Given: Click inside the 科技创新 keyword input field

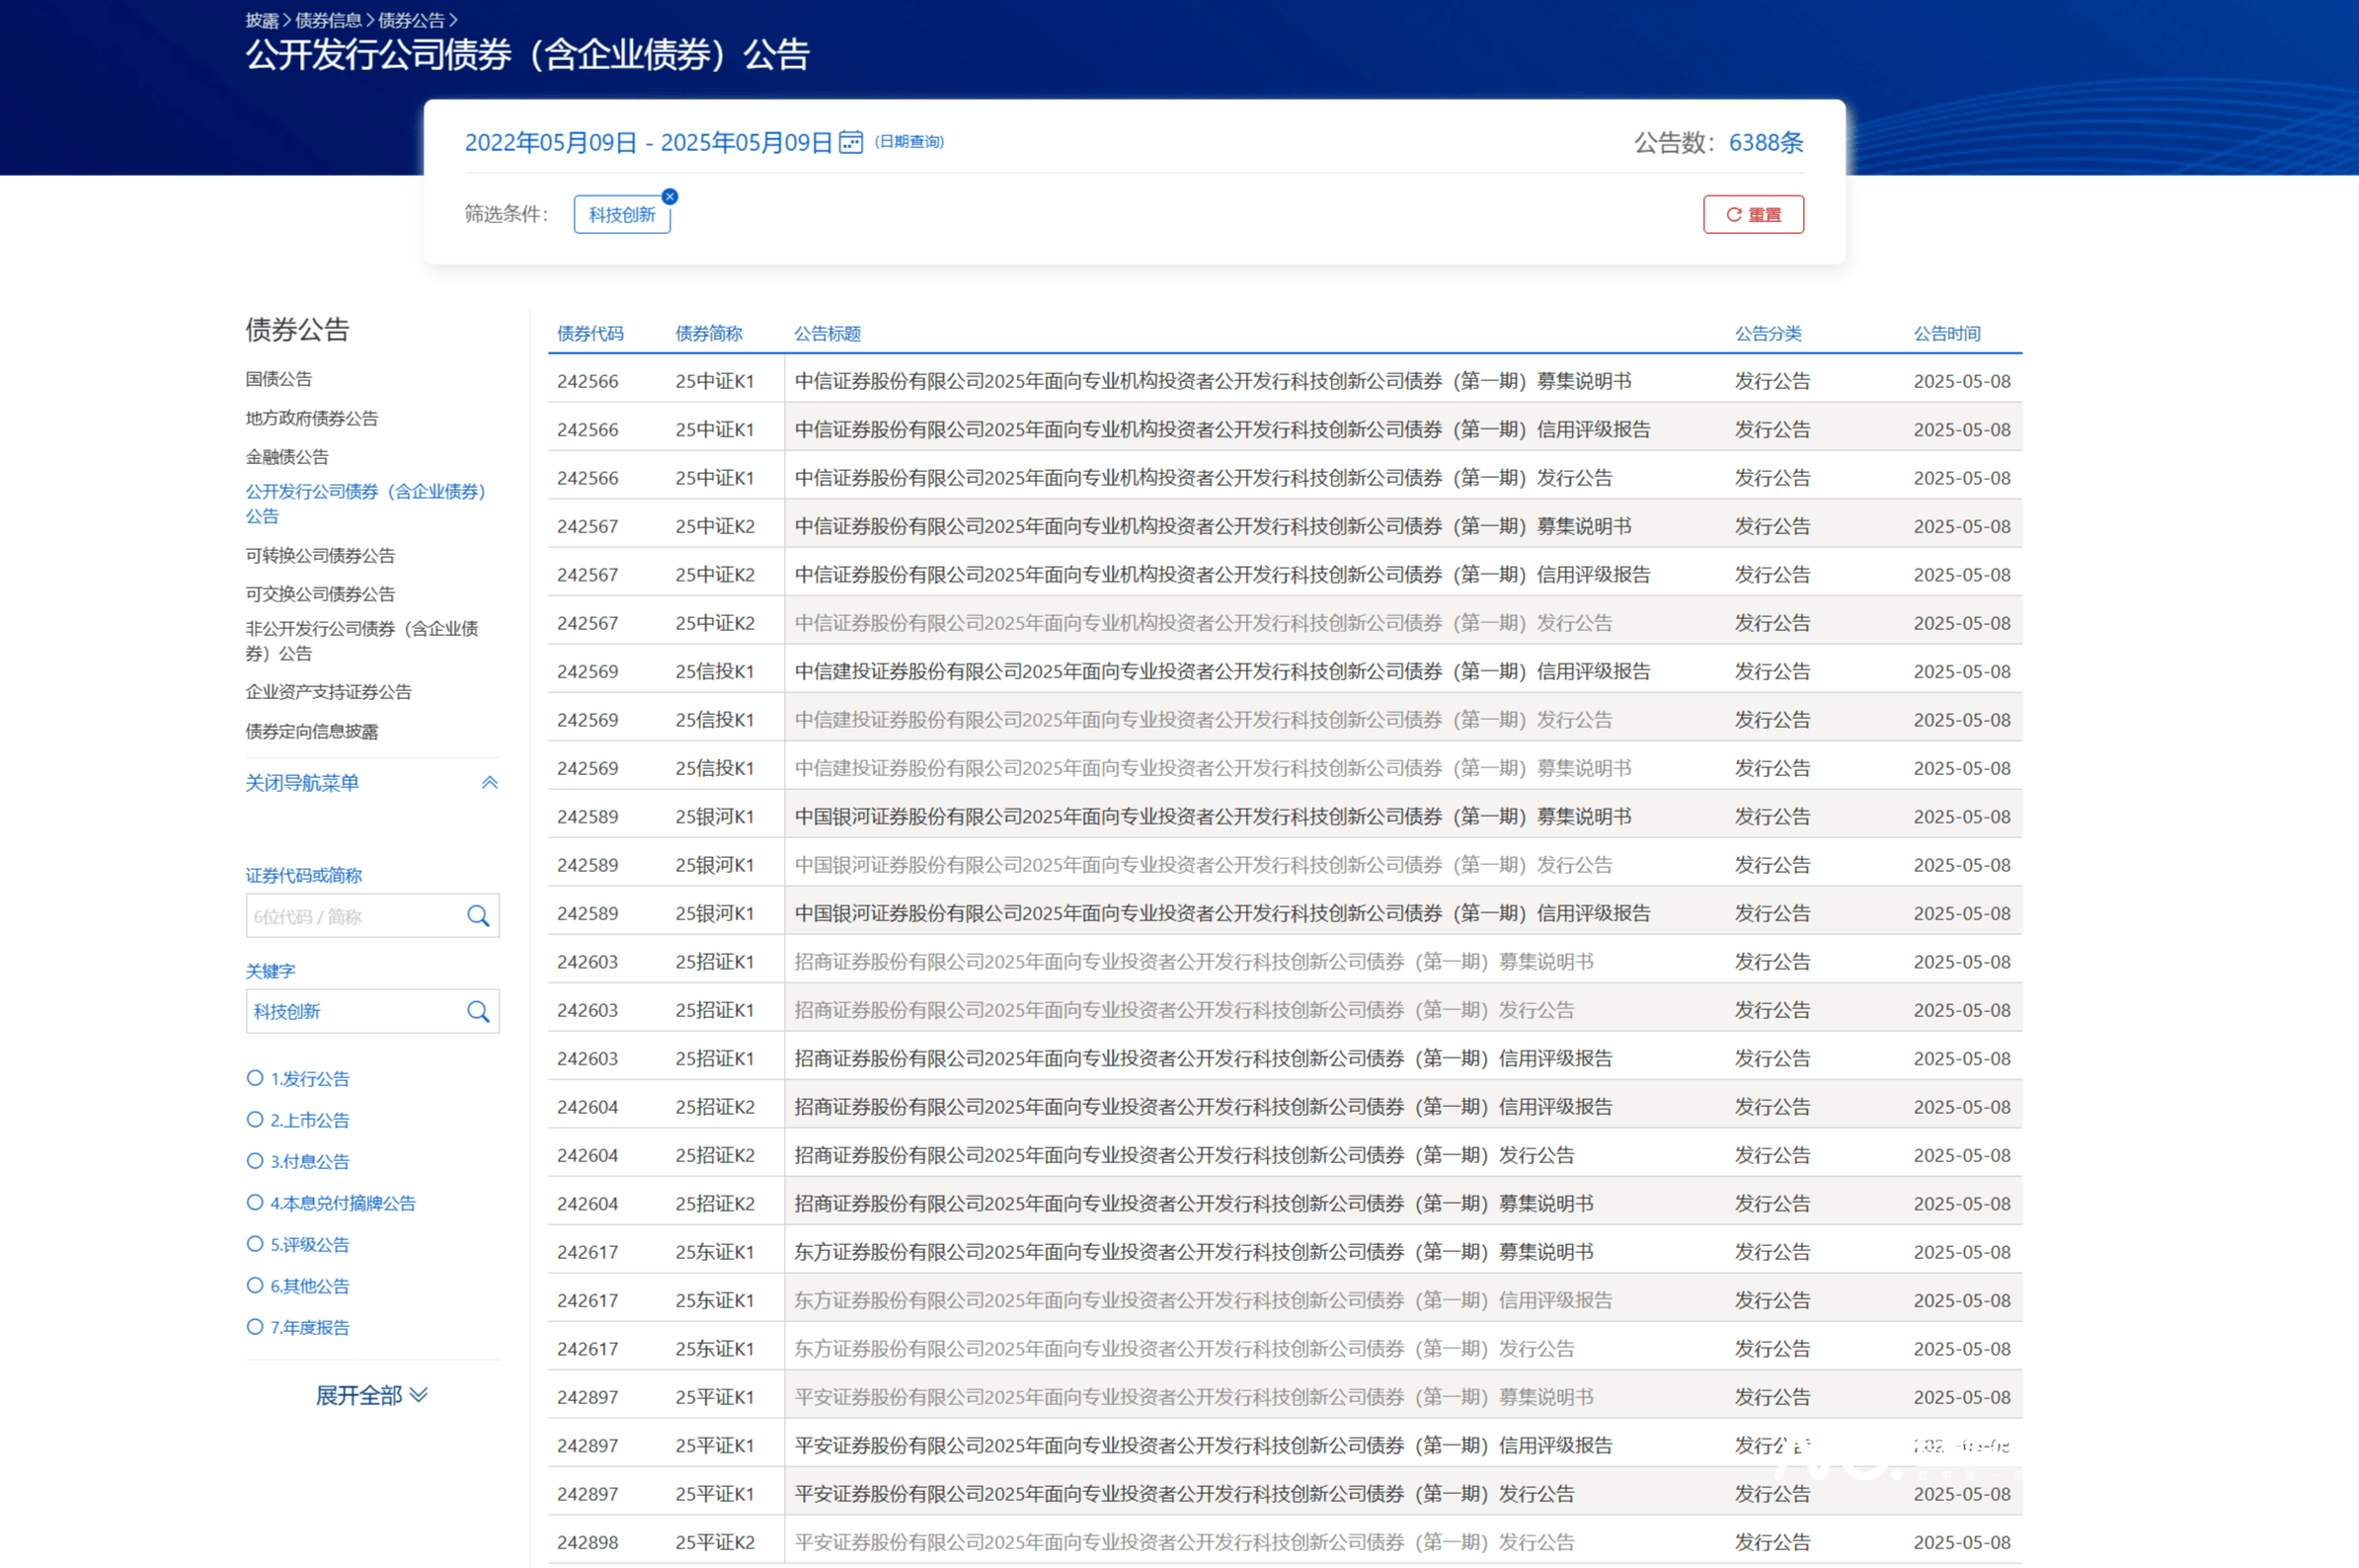Looking at the screenshot, I should coord(350,1011).
